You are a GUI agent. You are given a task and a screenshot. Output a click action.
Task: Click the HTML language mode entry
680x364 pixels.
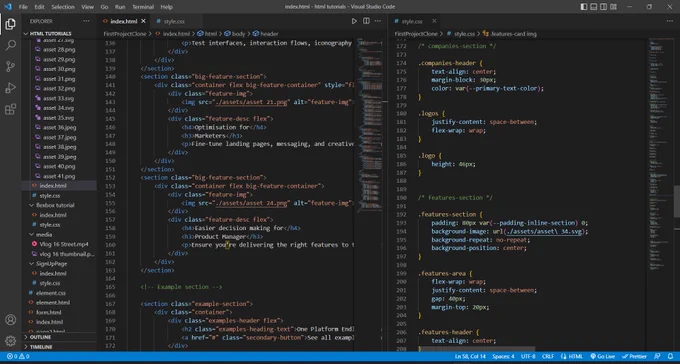572,356
